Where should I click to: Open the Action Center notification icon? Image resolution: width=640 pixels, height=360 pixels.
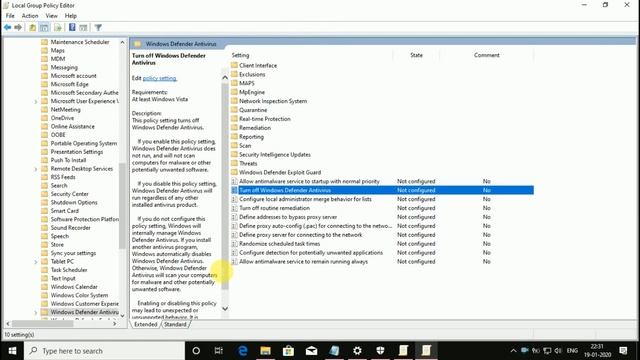(x=623, y=350)
